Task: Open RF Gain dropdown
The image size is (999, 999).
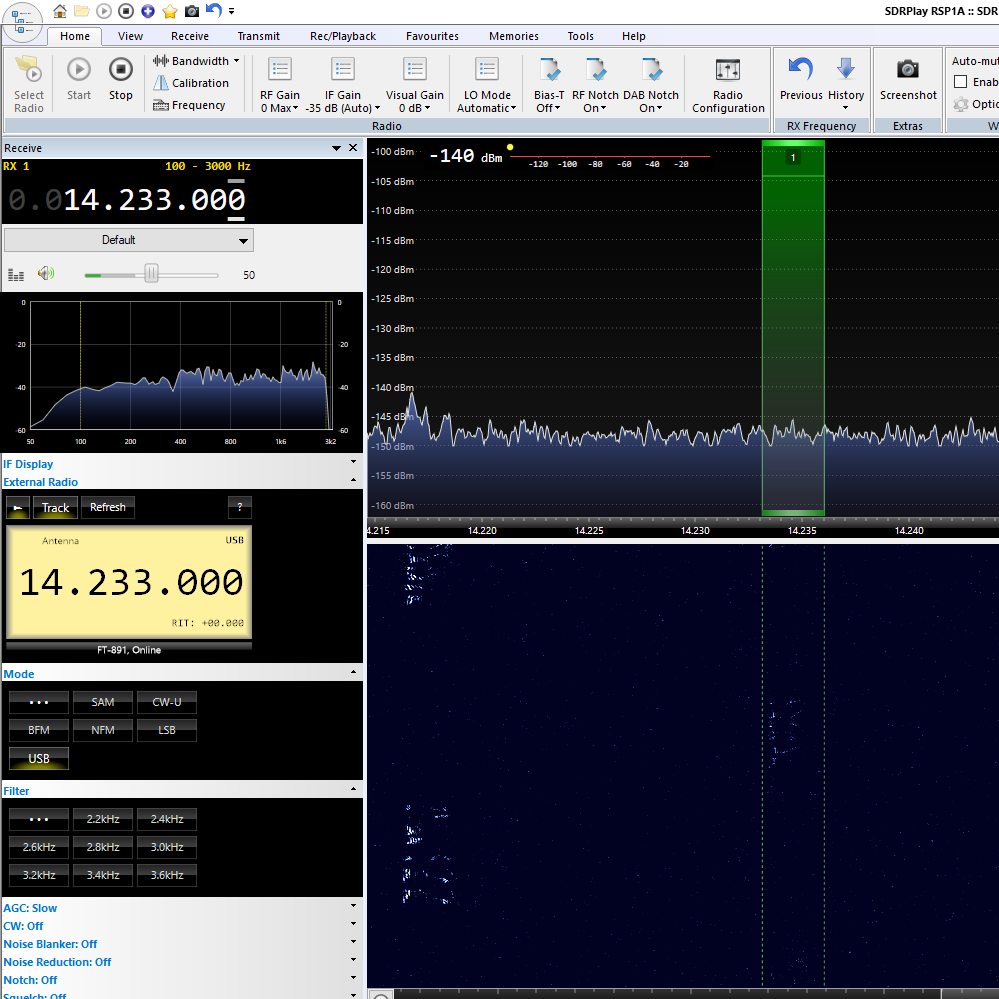Action: pyautogui.click(x=280, y=84)
